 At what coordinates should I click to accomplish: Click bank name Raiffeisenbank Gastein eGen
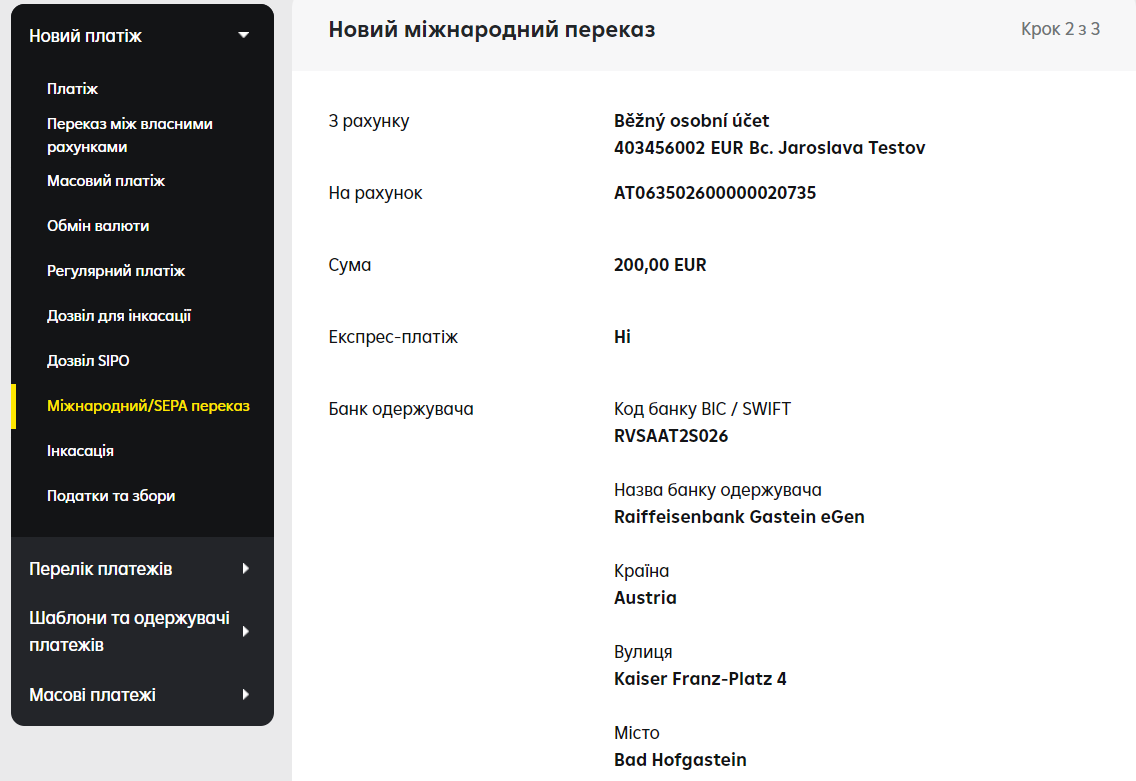point(739,517)
